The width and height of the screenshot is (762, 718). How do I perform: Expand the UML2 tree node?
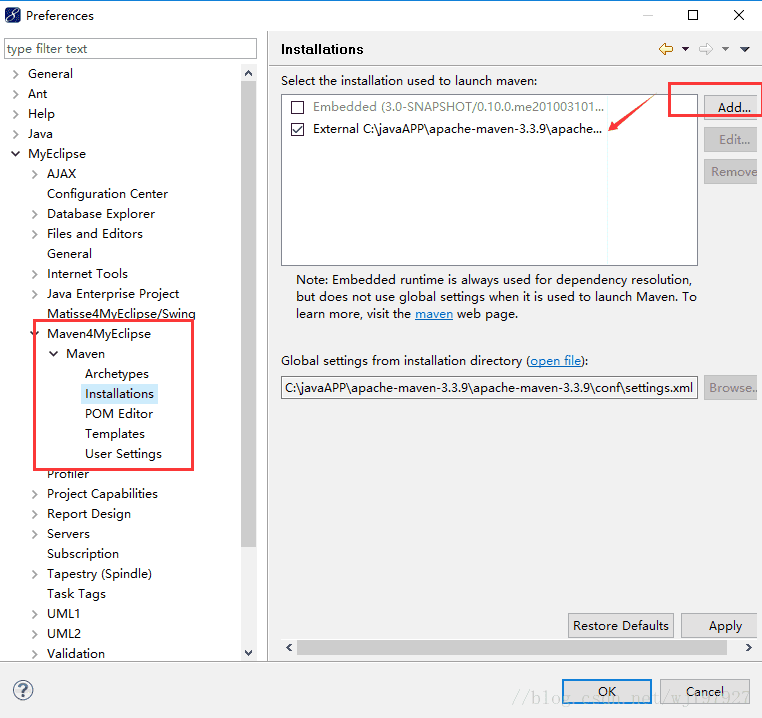click(x=35, y=634)
